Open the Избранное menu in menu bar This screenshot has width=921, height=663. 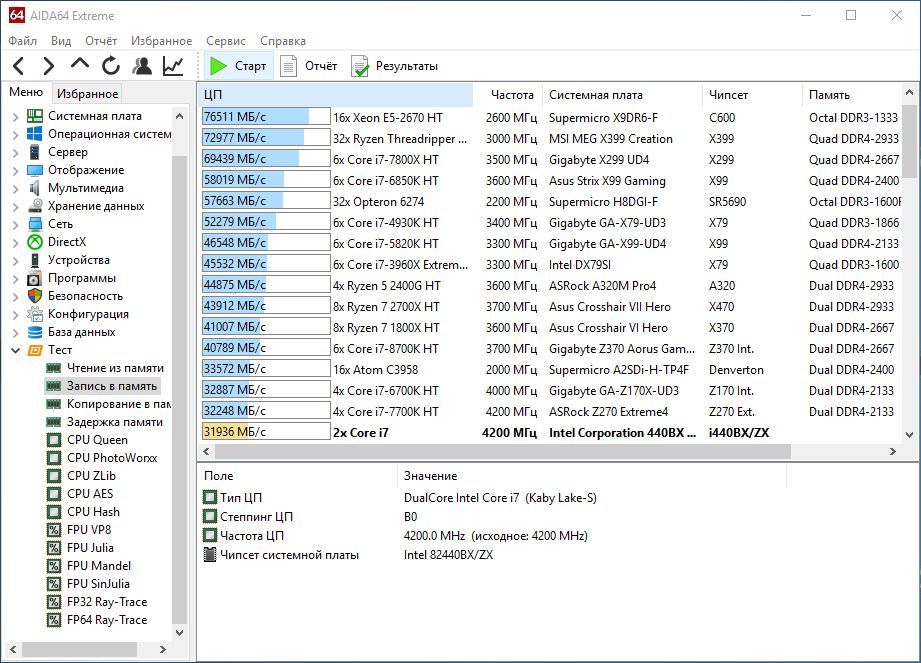click(x=162, y=41)
